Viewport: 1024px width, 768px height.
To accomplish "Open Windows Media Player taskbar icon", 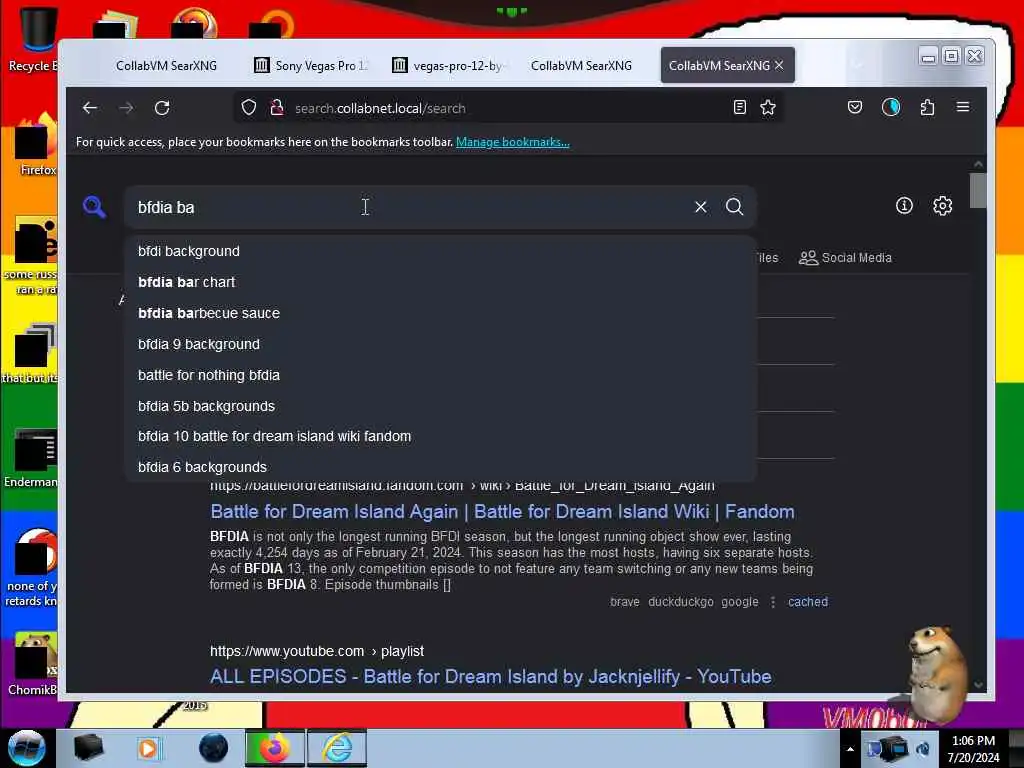I will coord(149,748).
